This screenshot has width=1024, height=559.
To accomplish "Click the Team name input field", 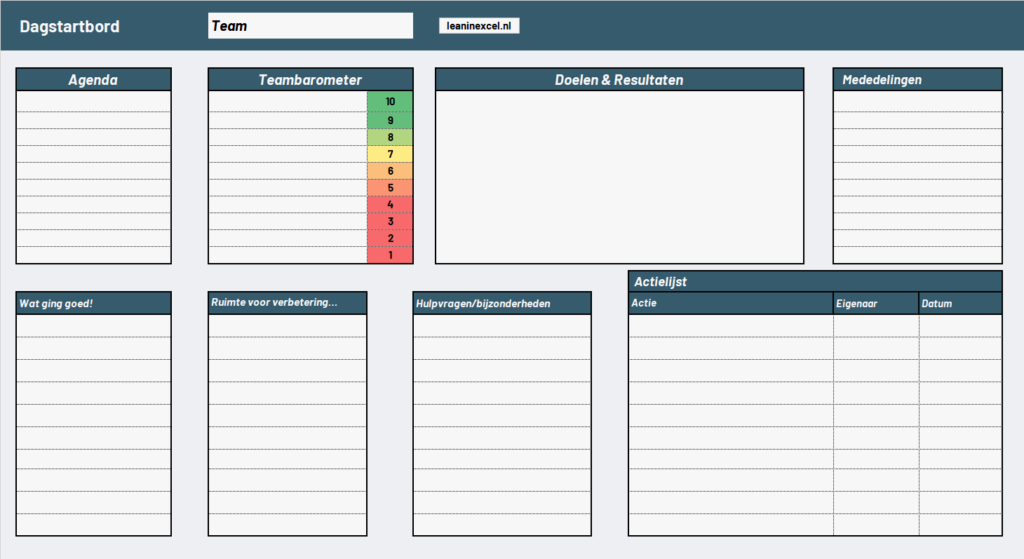I will pyautogui.click(x=310, y=26).
